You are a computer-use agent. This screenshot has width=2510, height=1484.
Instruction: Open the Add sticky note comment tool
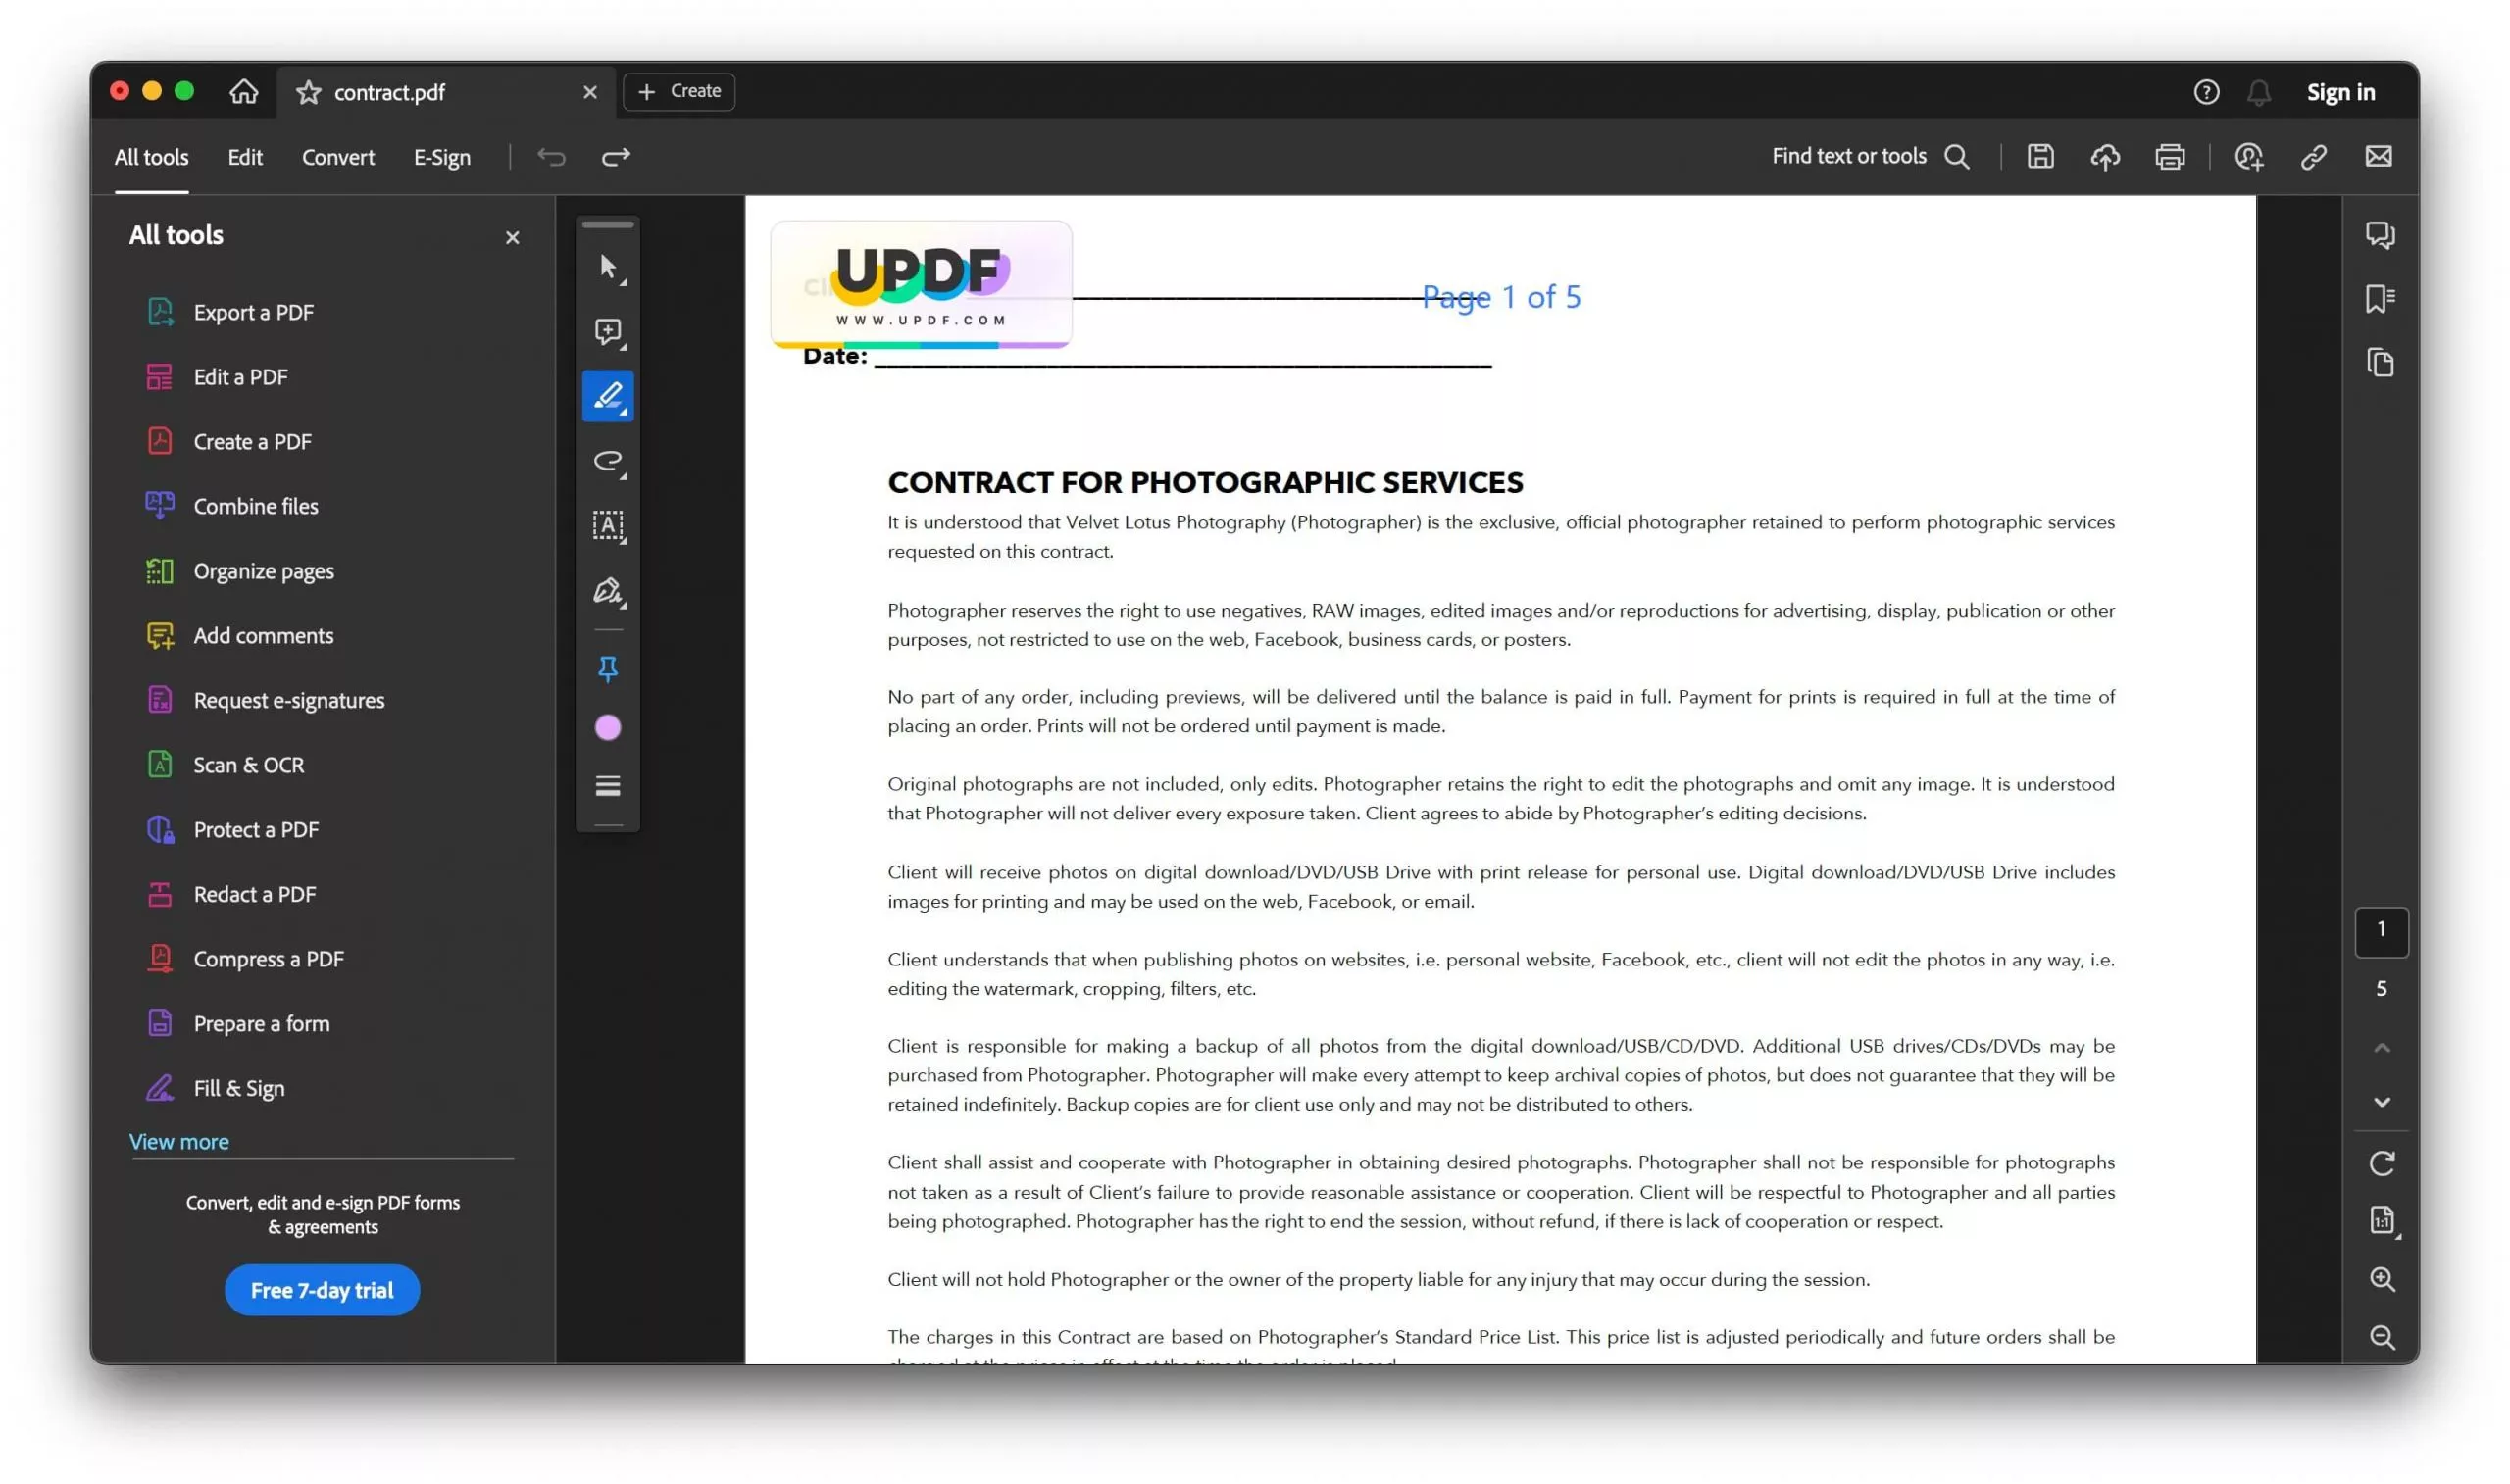coord(608,332)
